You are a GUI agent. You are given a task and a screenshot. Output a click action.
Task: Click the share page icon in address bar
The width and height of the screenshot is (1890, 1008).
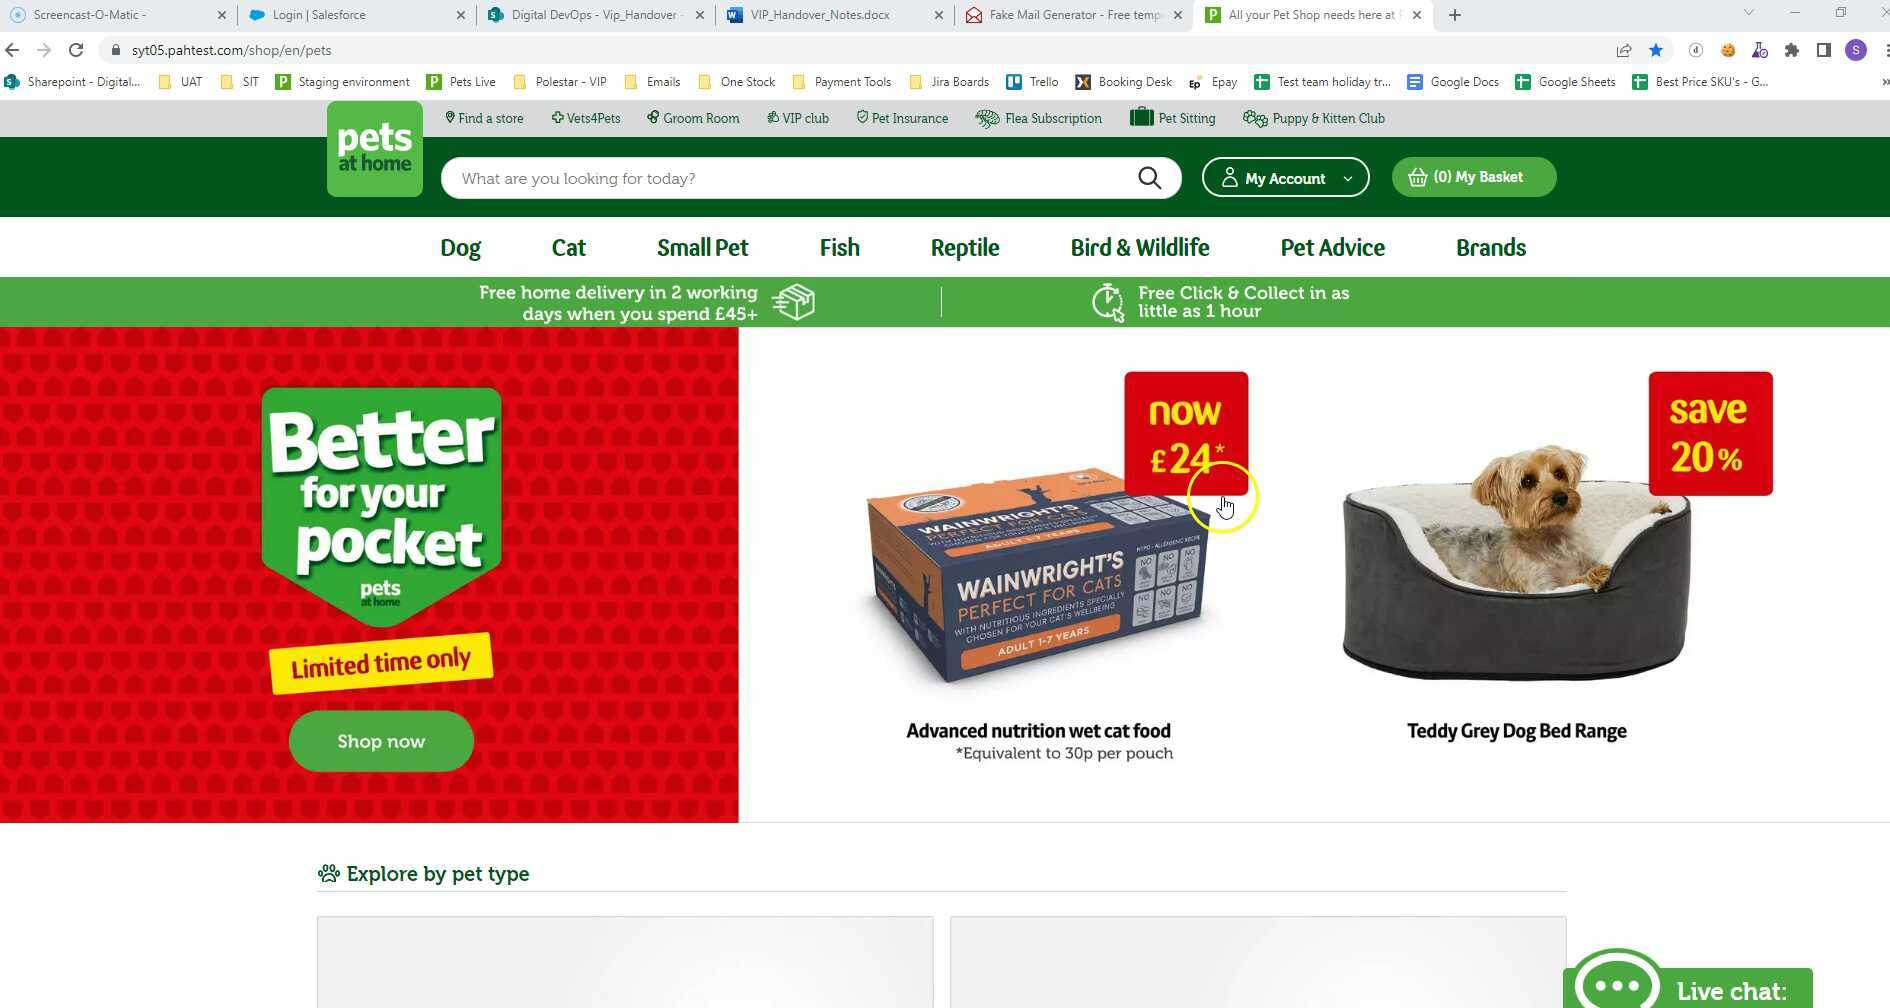[1624, 50]
